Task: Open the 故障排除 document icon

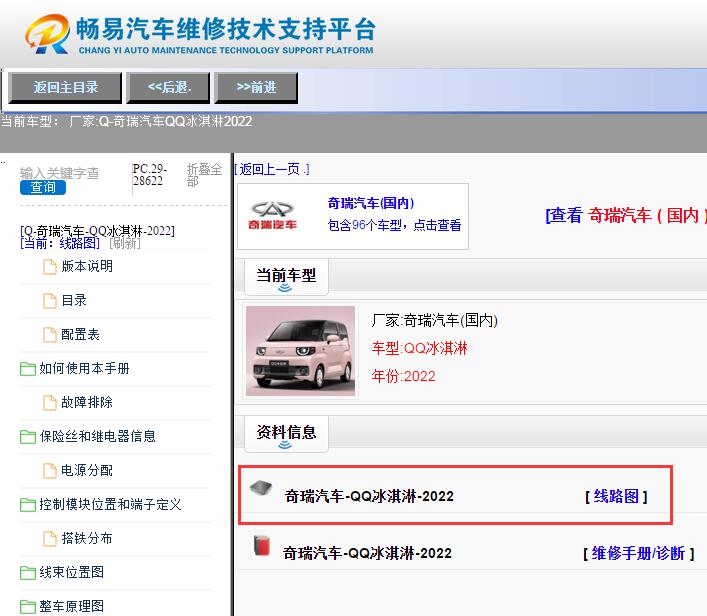Action: [x=50, y=403]
